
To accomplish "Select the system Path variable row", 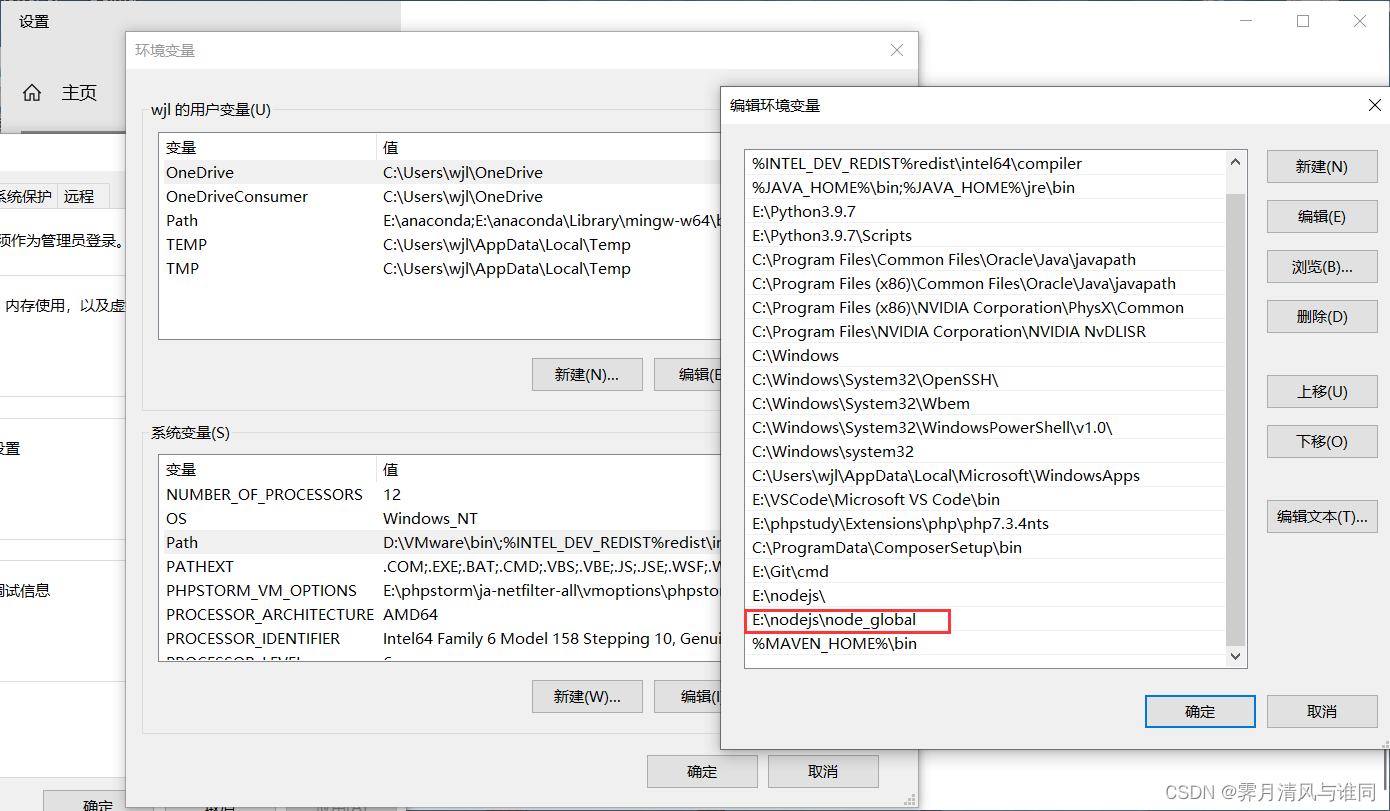I will 440,543.
